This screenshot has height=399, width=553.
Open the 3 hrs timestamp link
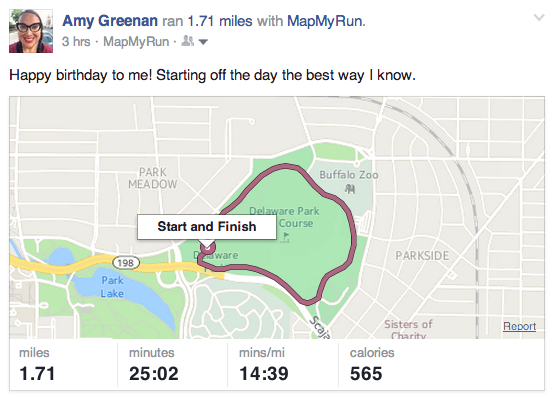coord(76,42)
